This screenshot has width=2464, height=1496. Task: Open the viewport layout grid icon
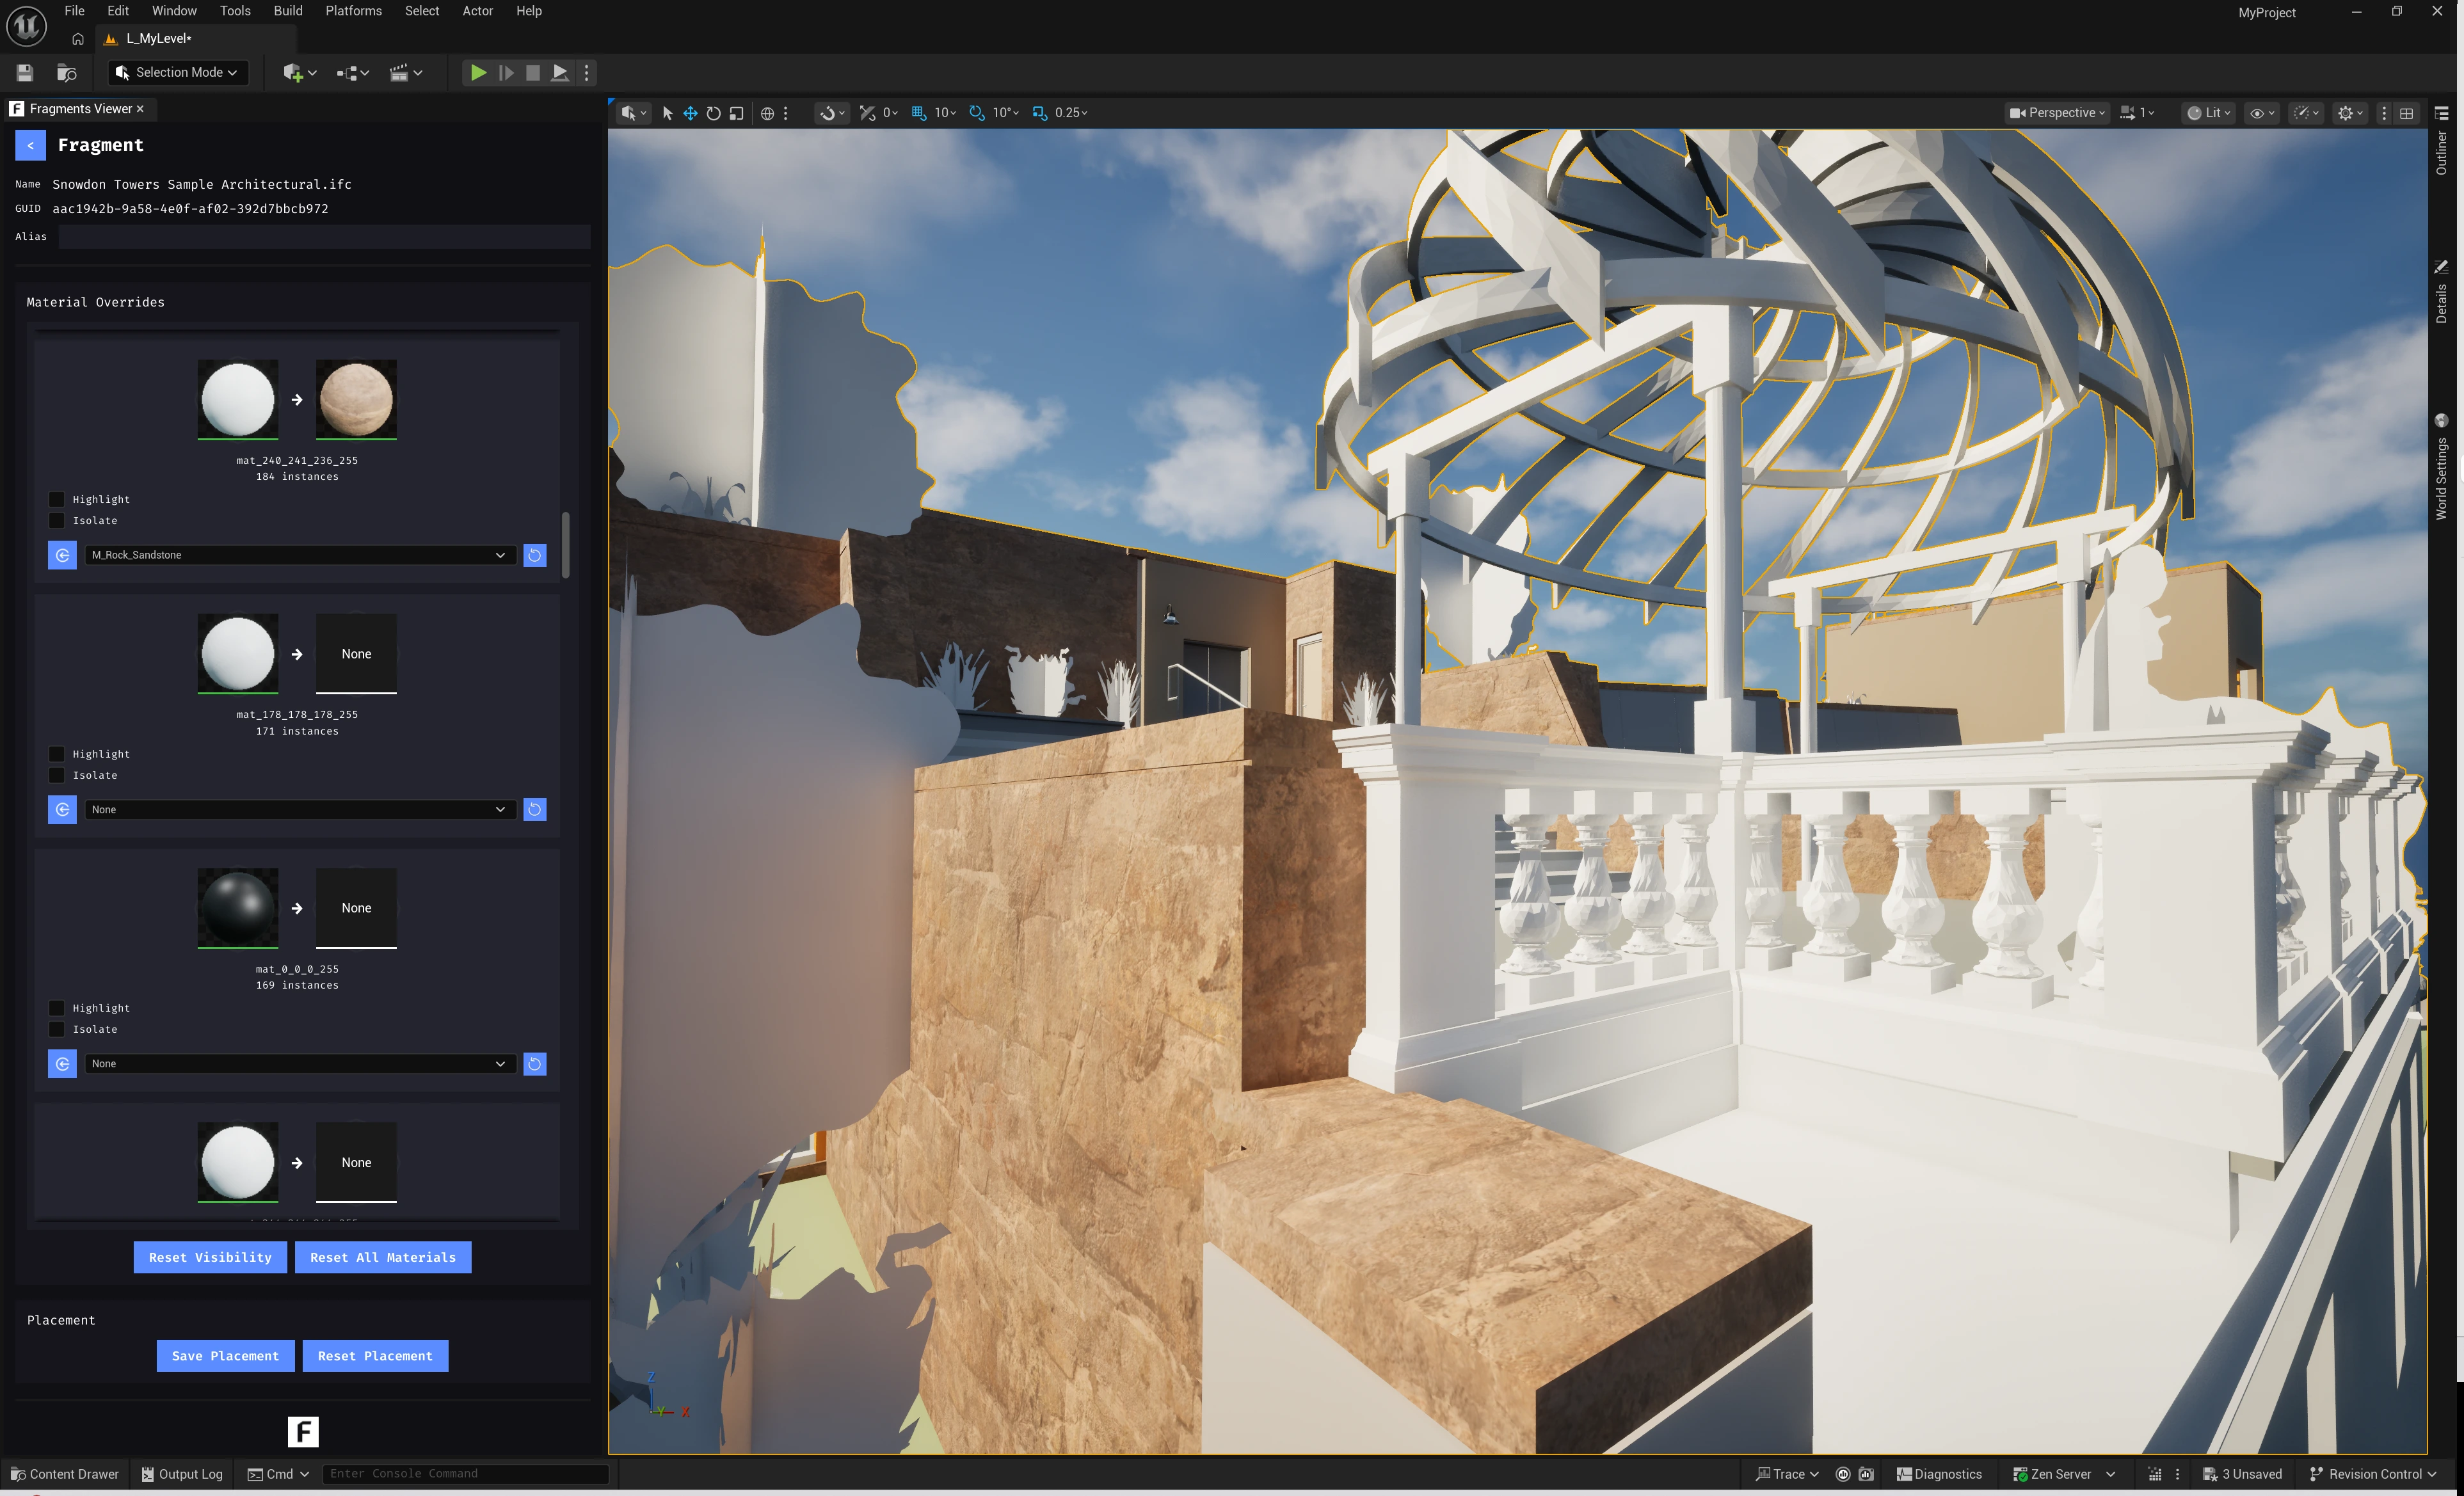click(2406, 113)
